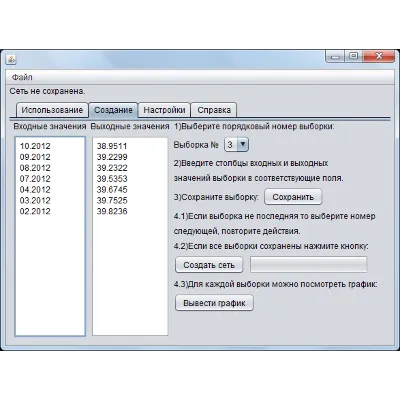
Task: Close the application window
Action: [379, 56]
